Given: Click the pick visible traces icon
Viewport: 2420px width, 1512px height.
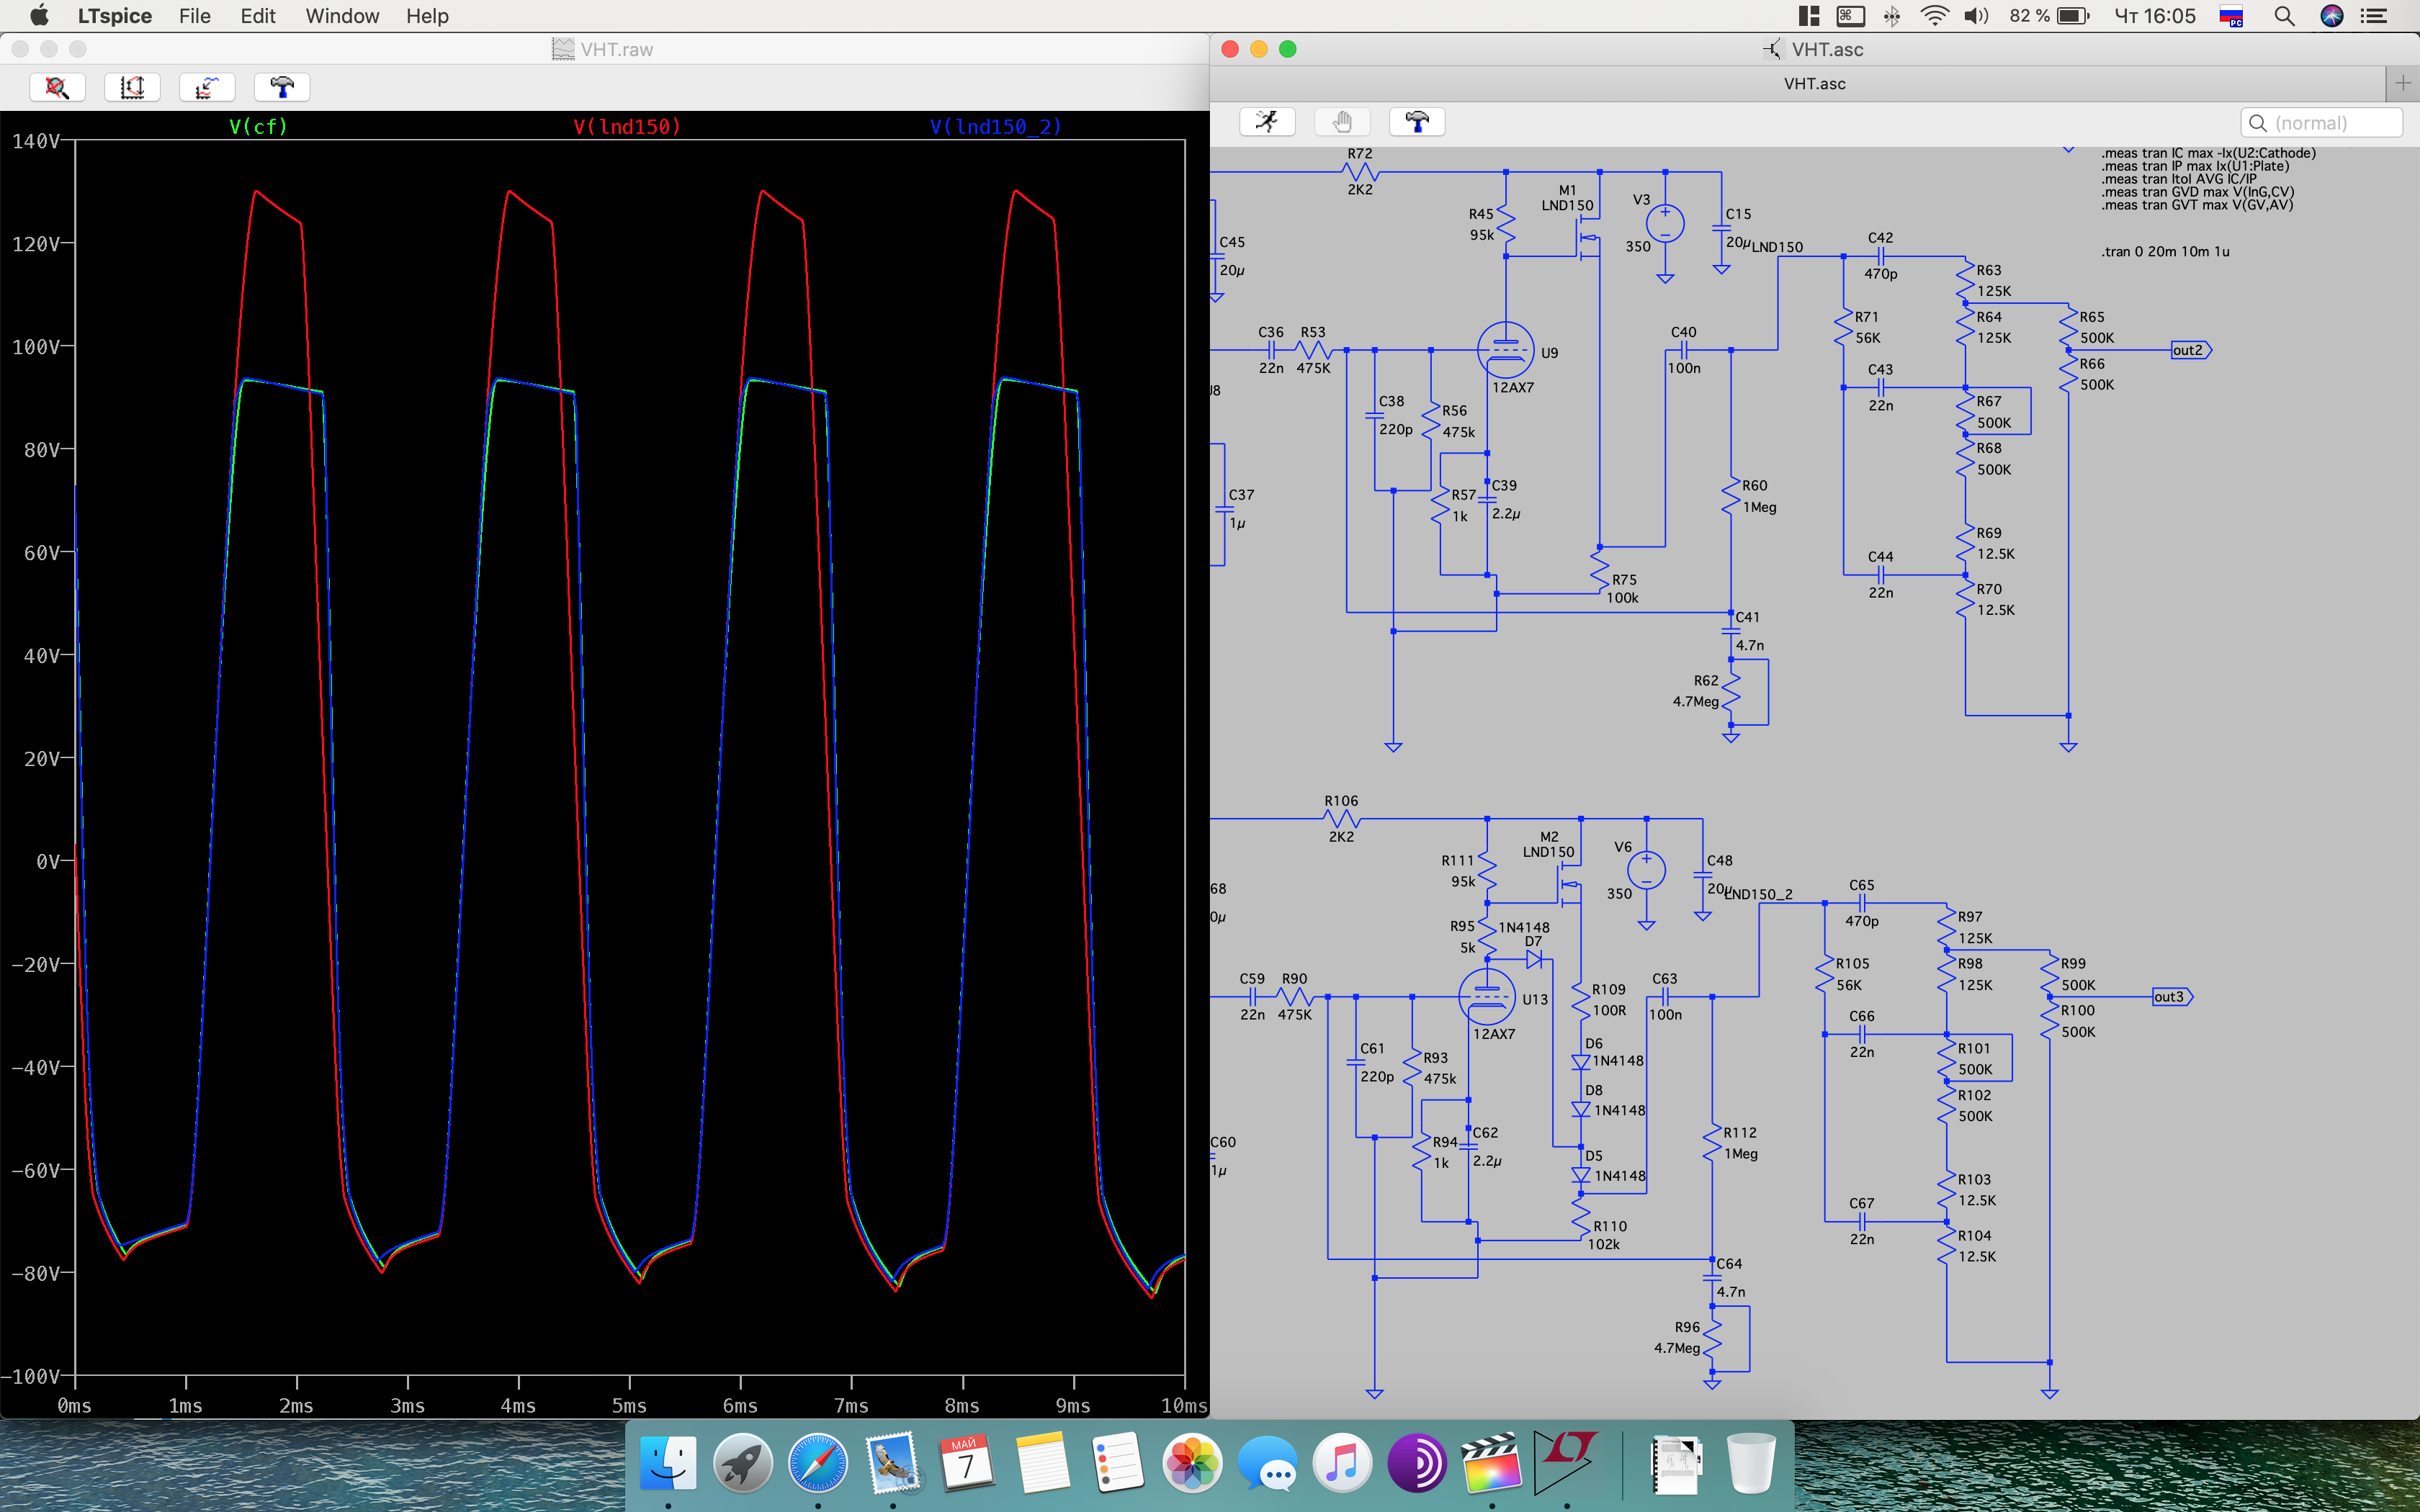Looking at the screenshot, I should tap(207, 87).
